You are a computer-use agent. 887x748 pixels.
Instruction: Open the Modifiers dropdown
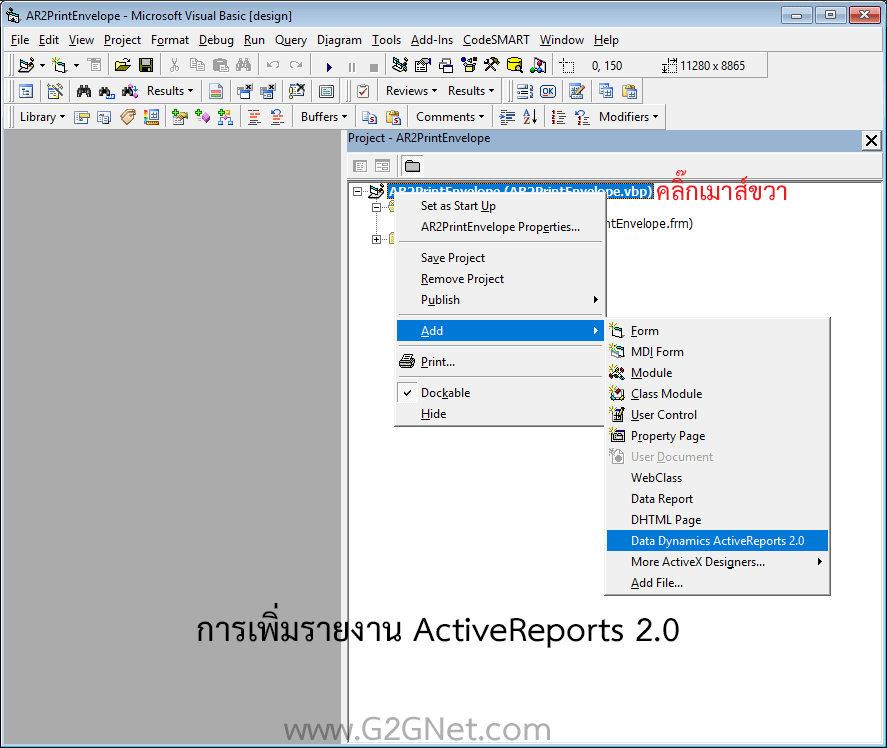click(628, 117)
